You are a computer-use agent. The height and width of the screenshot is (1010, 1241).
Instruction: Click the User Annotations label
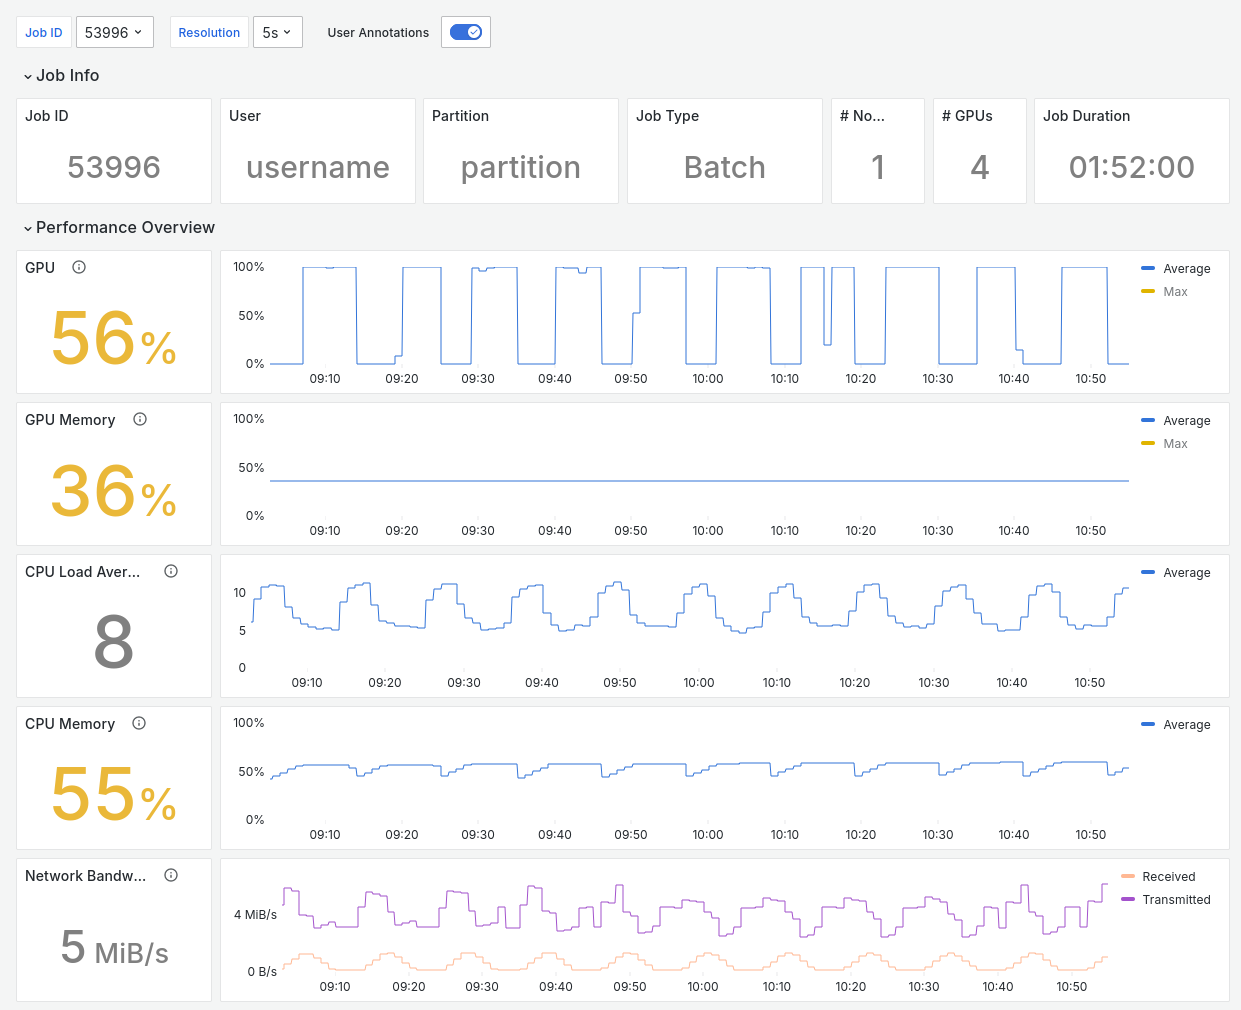click(x=378, y=32)
